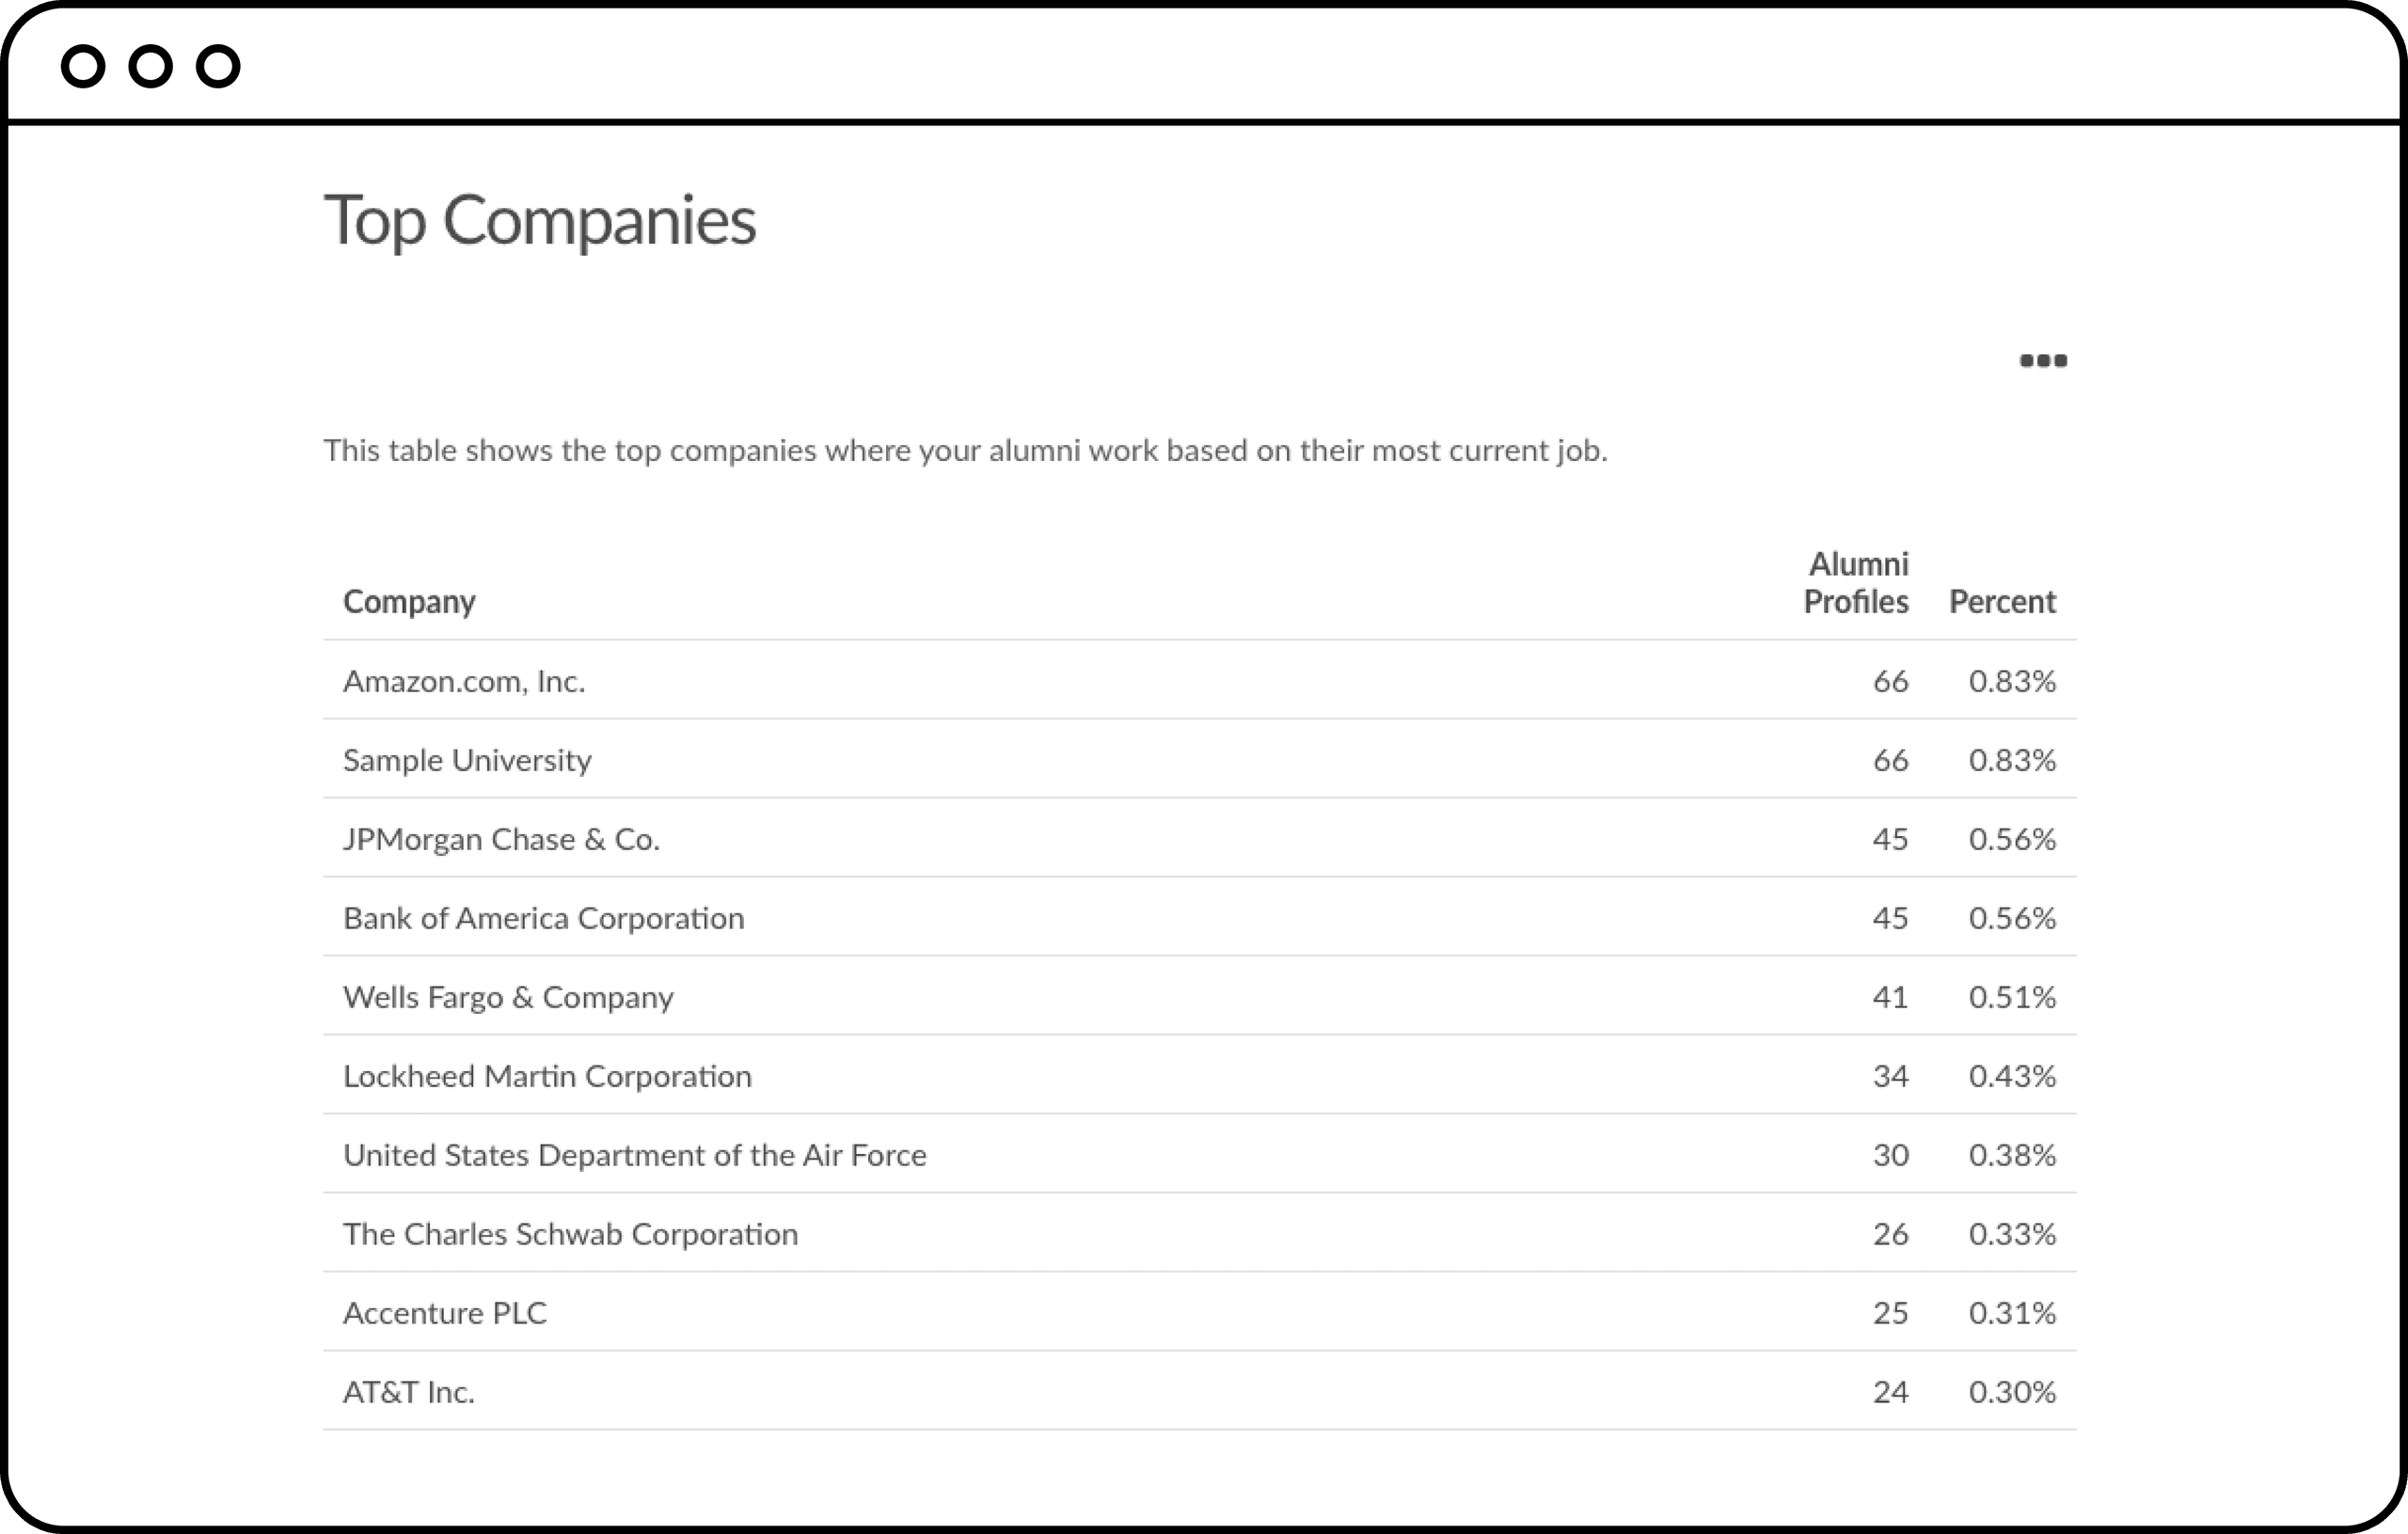Click the first window control circle

click(x=83, y=67)
